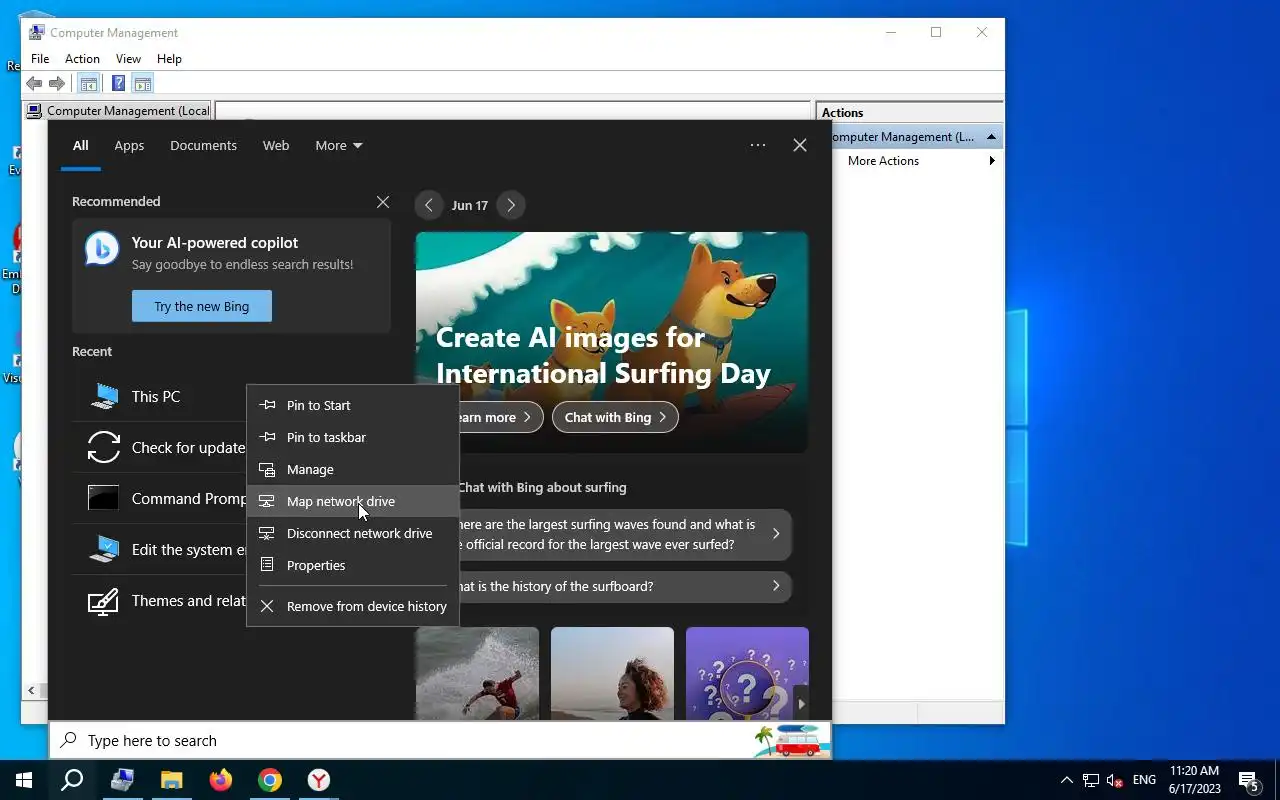The width and height of the screenshot is (1280, 800).
Task: Open Check for updates recent item
Action: 160,448
